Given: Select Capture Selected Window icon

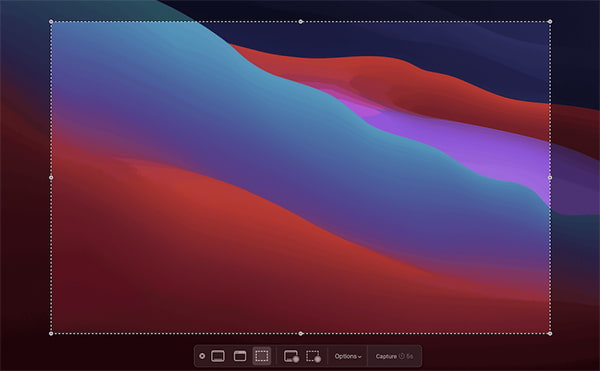Looking at the screenshot, I should click(240, 356).
